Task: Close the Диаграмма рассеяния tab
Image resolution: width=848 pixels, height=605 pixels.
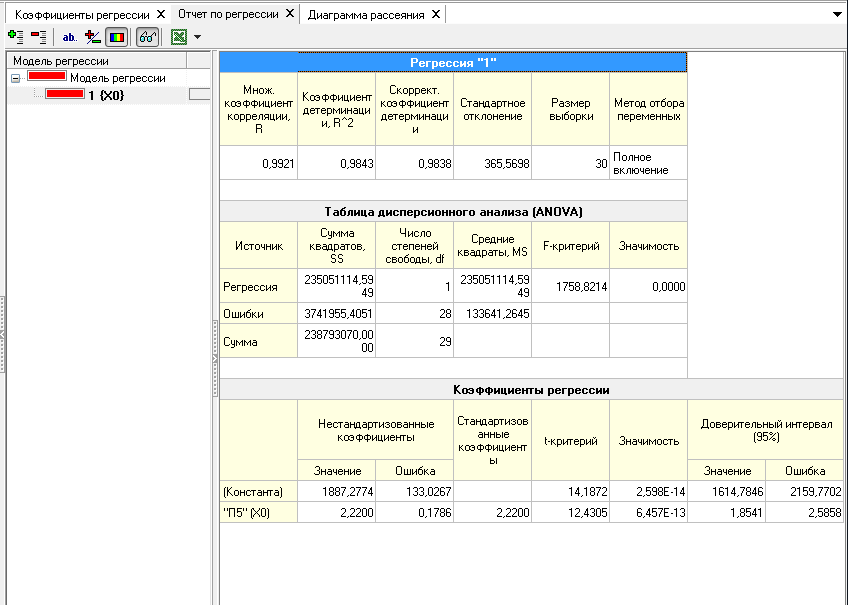Action: [435, 14]
